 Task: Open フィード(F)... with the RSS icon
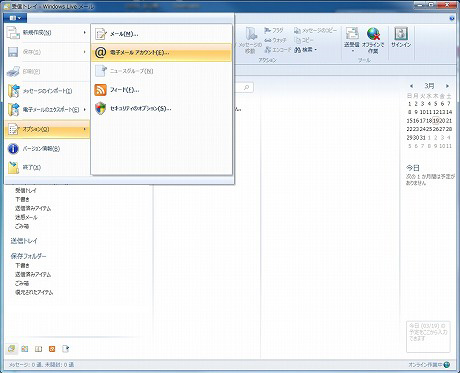pyautogui.click(x=161, y=90)
